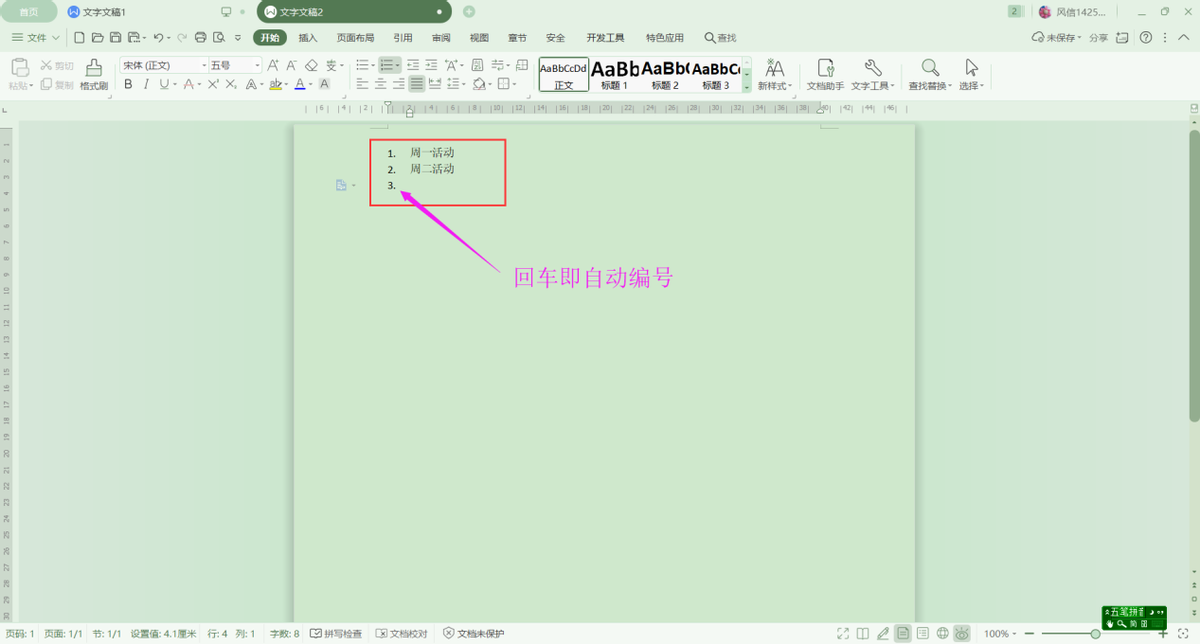1200x644 pixels.
Task: Expand the Paste (粘贴) dropdown
Action: point(21,86)
